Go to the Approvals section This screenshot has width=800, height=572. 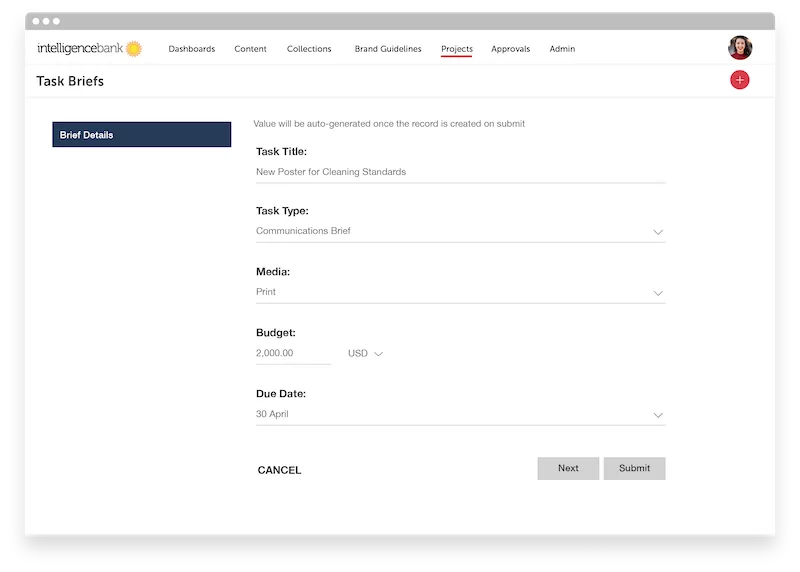point(511,49)
